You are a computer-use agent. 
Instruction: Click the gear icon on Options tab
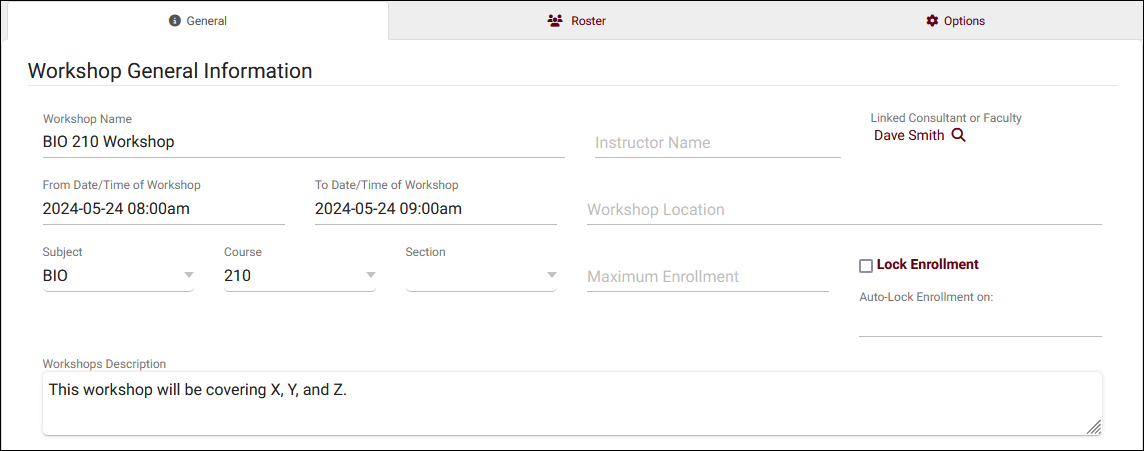(932, 21)
